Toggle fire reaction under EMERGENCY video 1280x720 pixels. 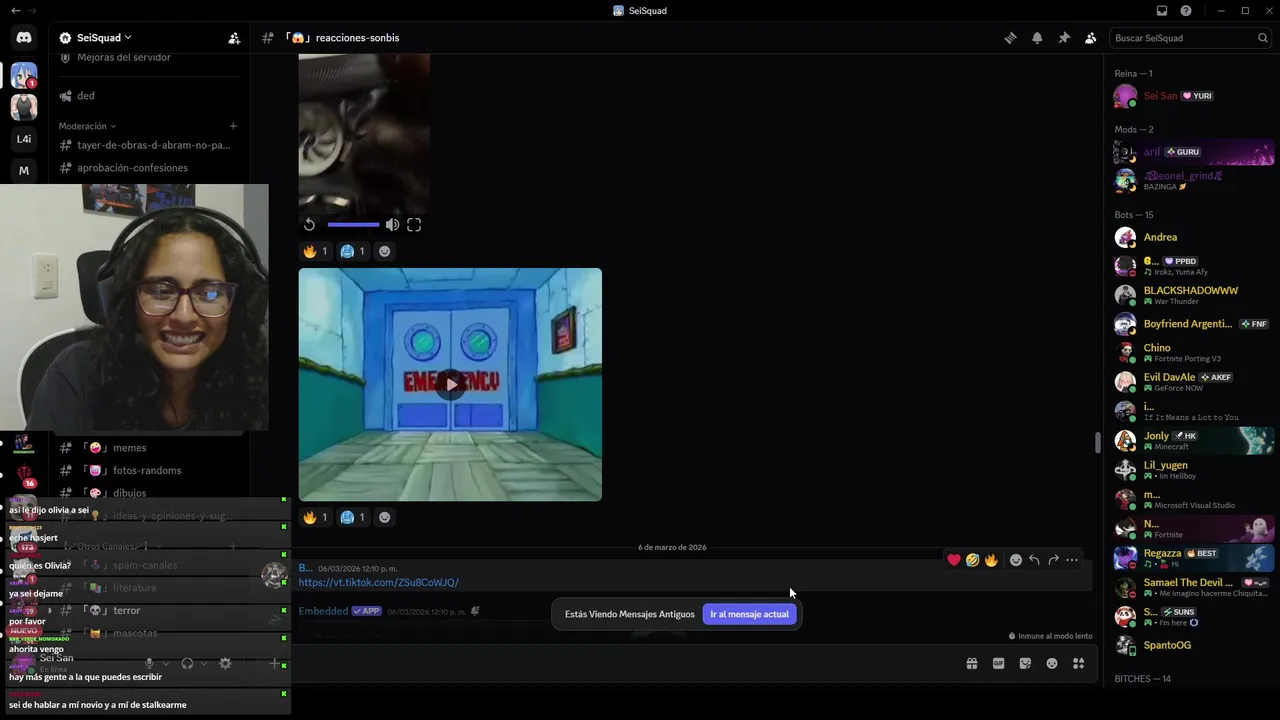(315, 517)
